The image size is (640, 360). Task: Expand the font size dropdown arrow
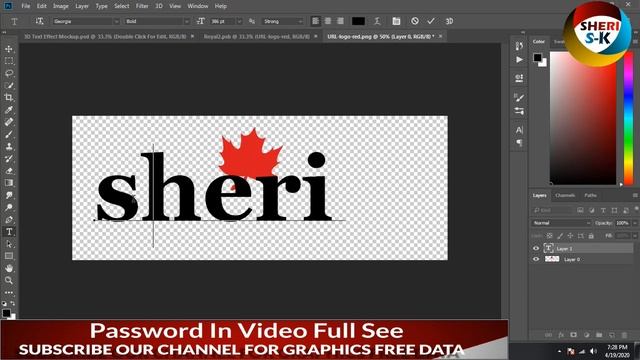(x=240, y=21)
